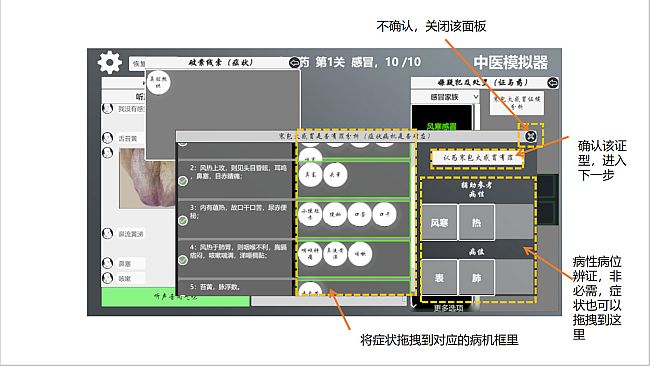Click the 认为寒包火感冒有理 confirm button
The width and height of the screenshot is (650, 366).
(x=478, y=158)
